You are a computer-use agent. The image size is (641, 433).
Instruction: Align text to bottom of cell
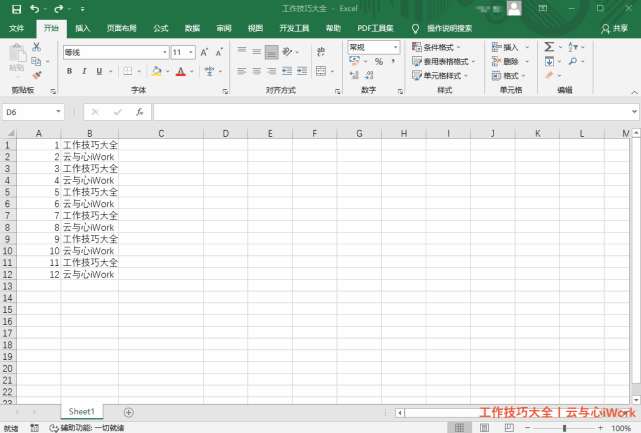[271, 52]
